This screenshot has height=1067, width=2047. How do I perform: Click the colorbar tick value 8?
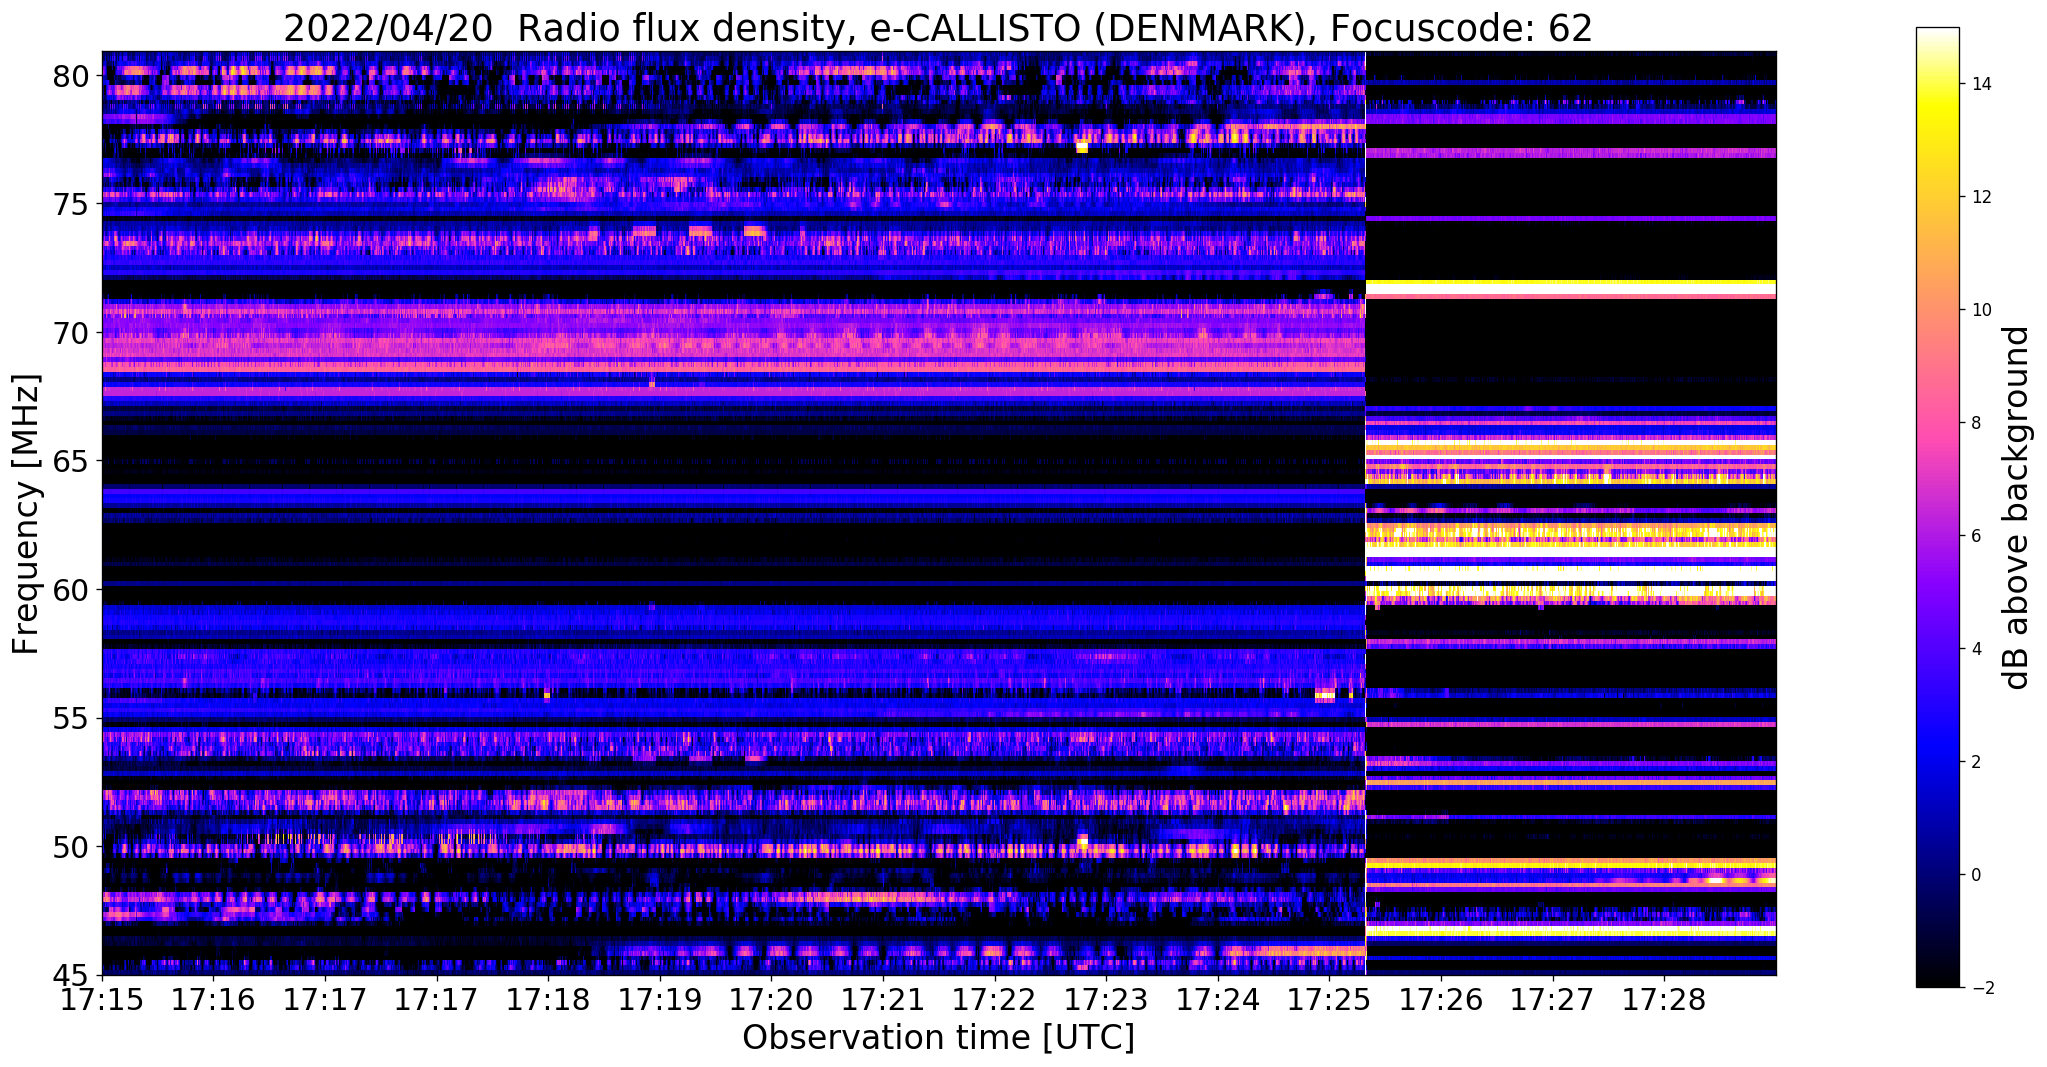tap(1975, 423)
